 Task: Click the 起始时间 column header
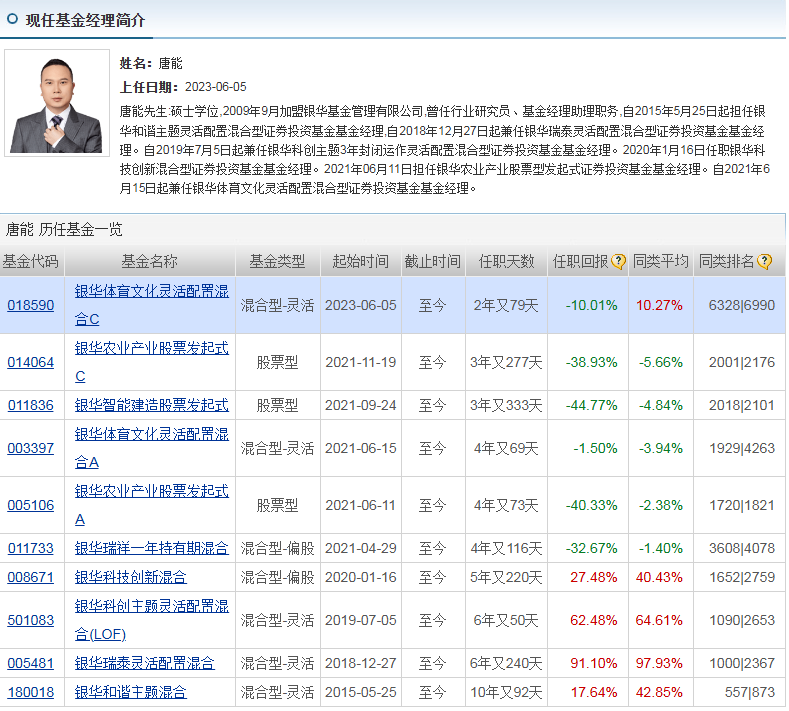pyautogui.click(x=360, y=262)
